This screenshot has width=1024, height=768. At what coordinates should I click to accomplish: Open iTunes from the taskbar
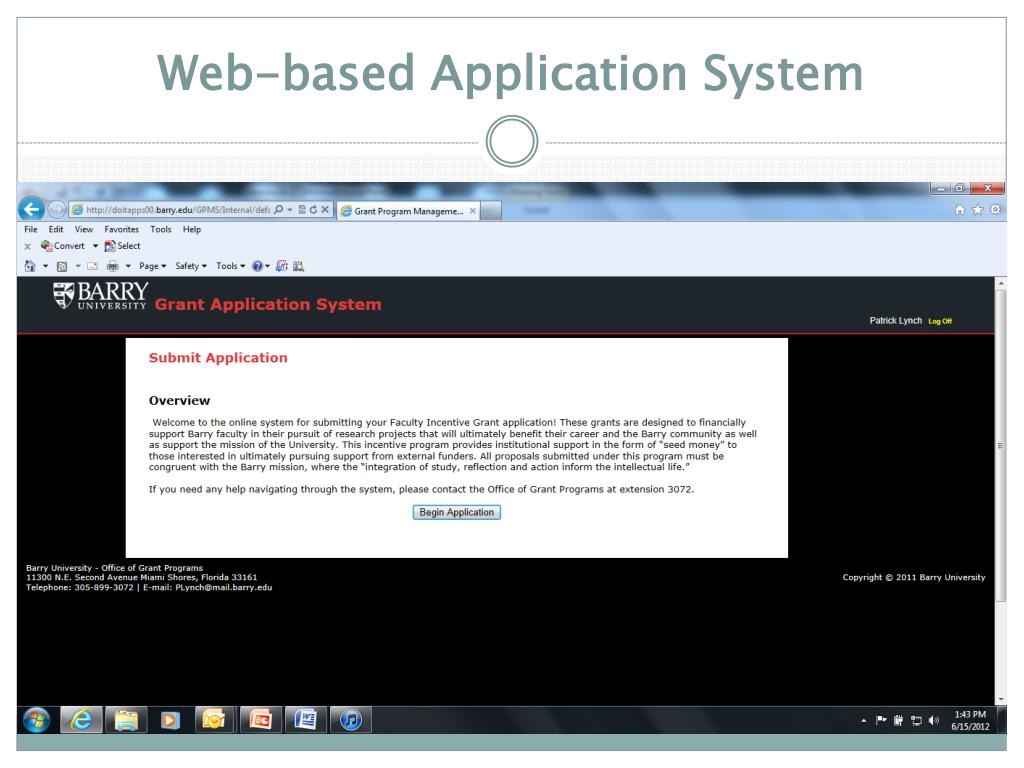click(351, 720)
